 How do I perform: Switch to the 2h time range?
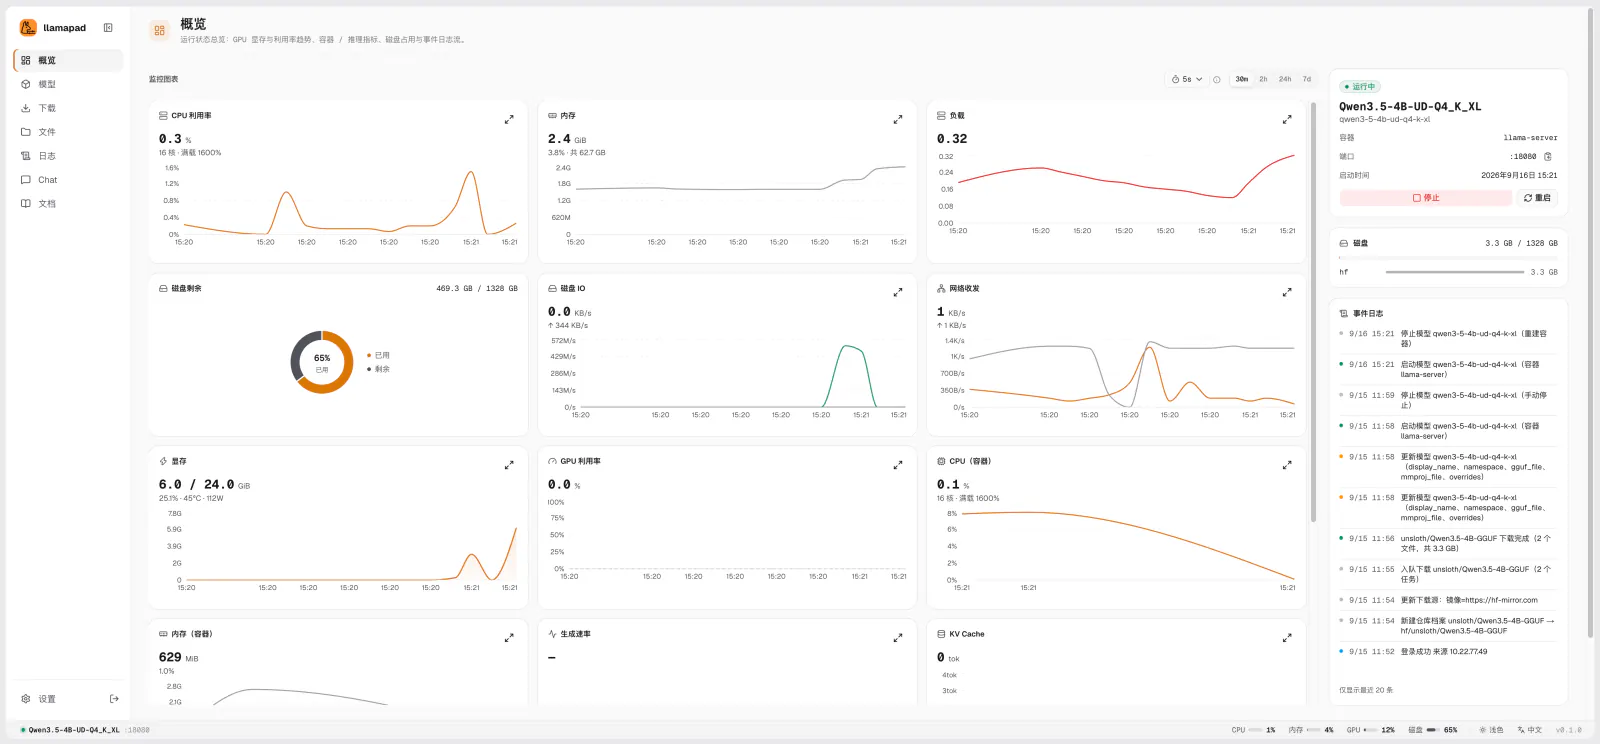tap(1264, 79)
